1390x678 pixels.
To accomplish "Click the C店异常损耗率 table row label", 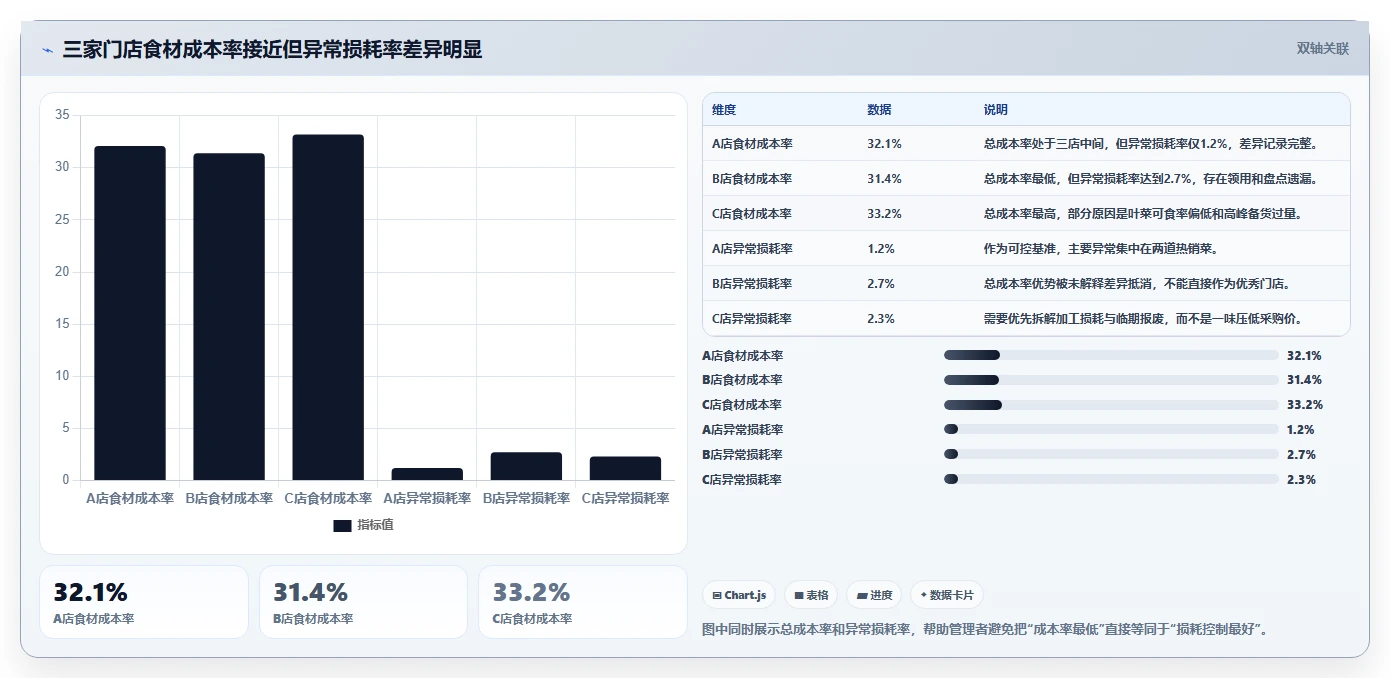I will [x=752, y=319].
